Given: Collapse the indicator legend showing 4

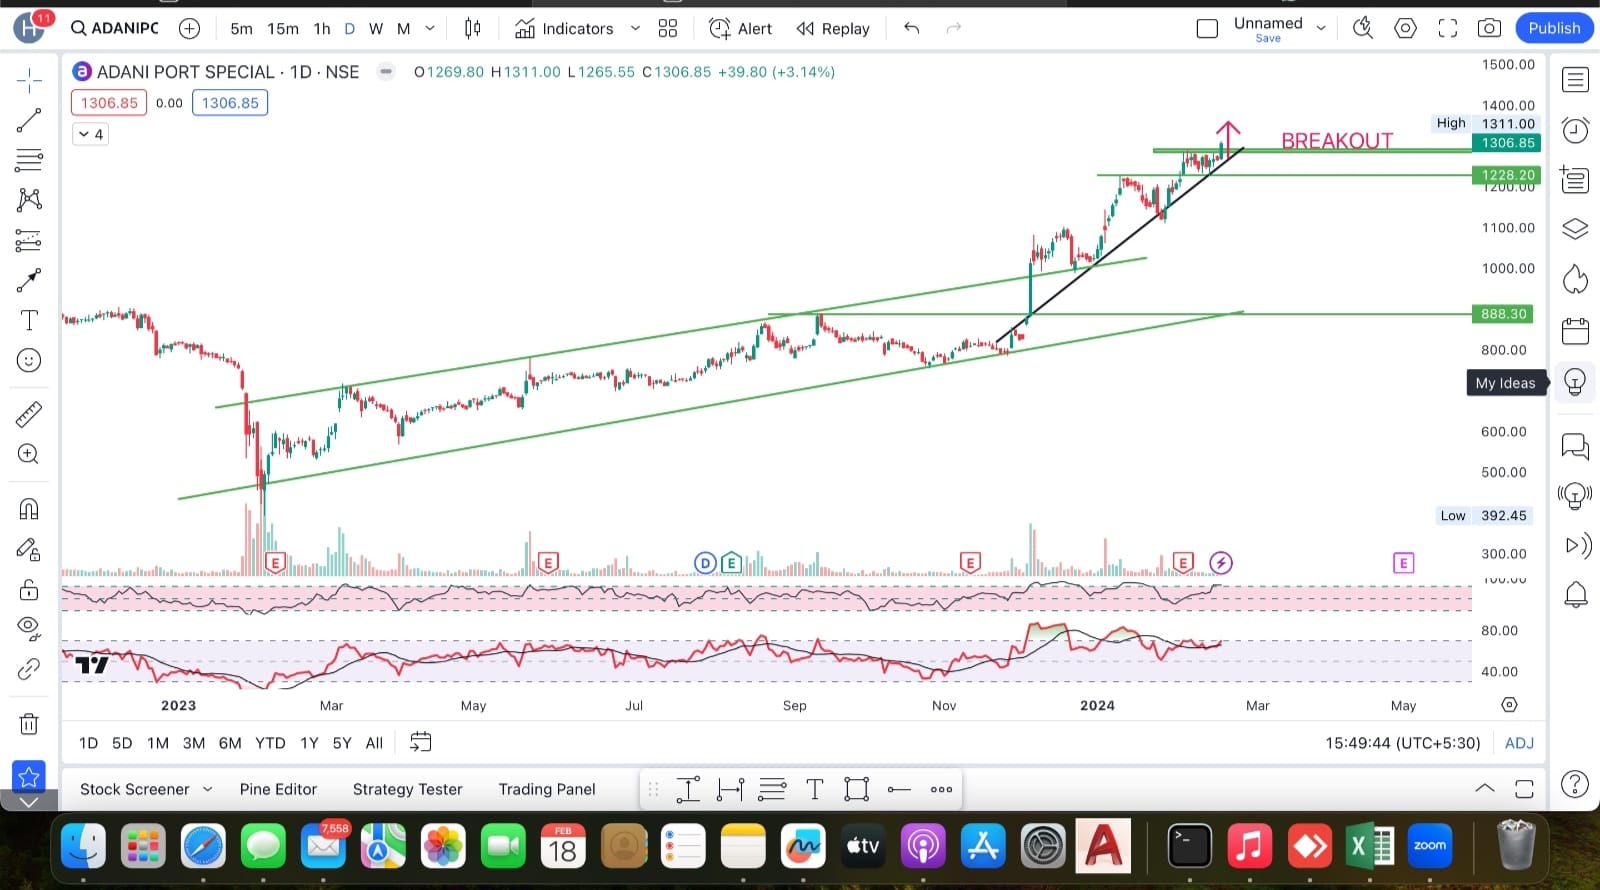Looking at the screenshot, I should 91,134.
